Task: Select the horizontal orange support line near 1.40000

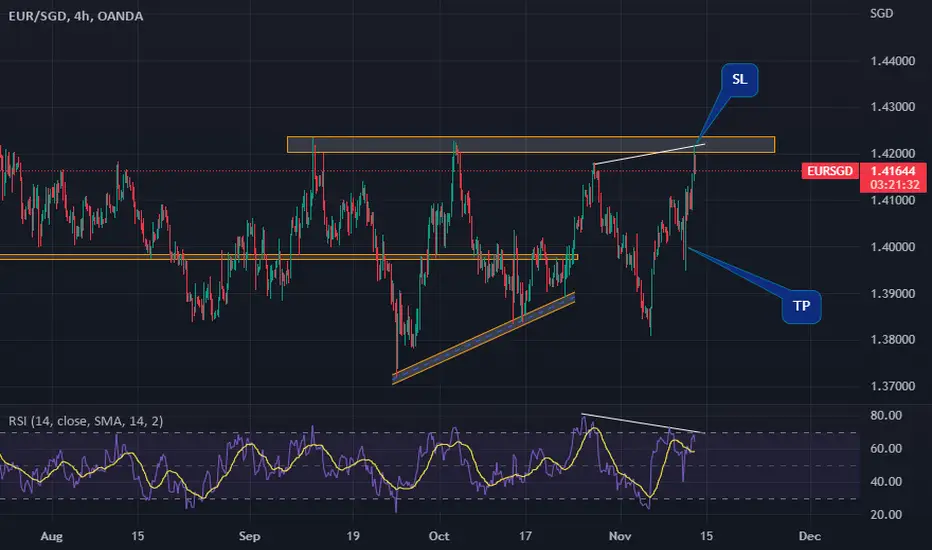Action: [289, 257]
